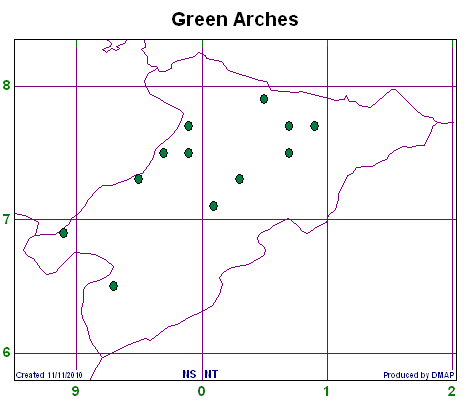The width and height of the screenshot is (471, 402).
Task: Click the "Green Arches" map title
Action: tap(235, 20)
